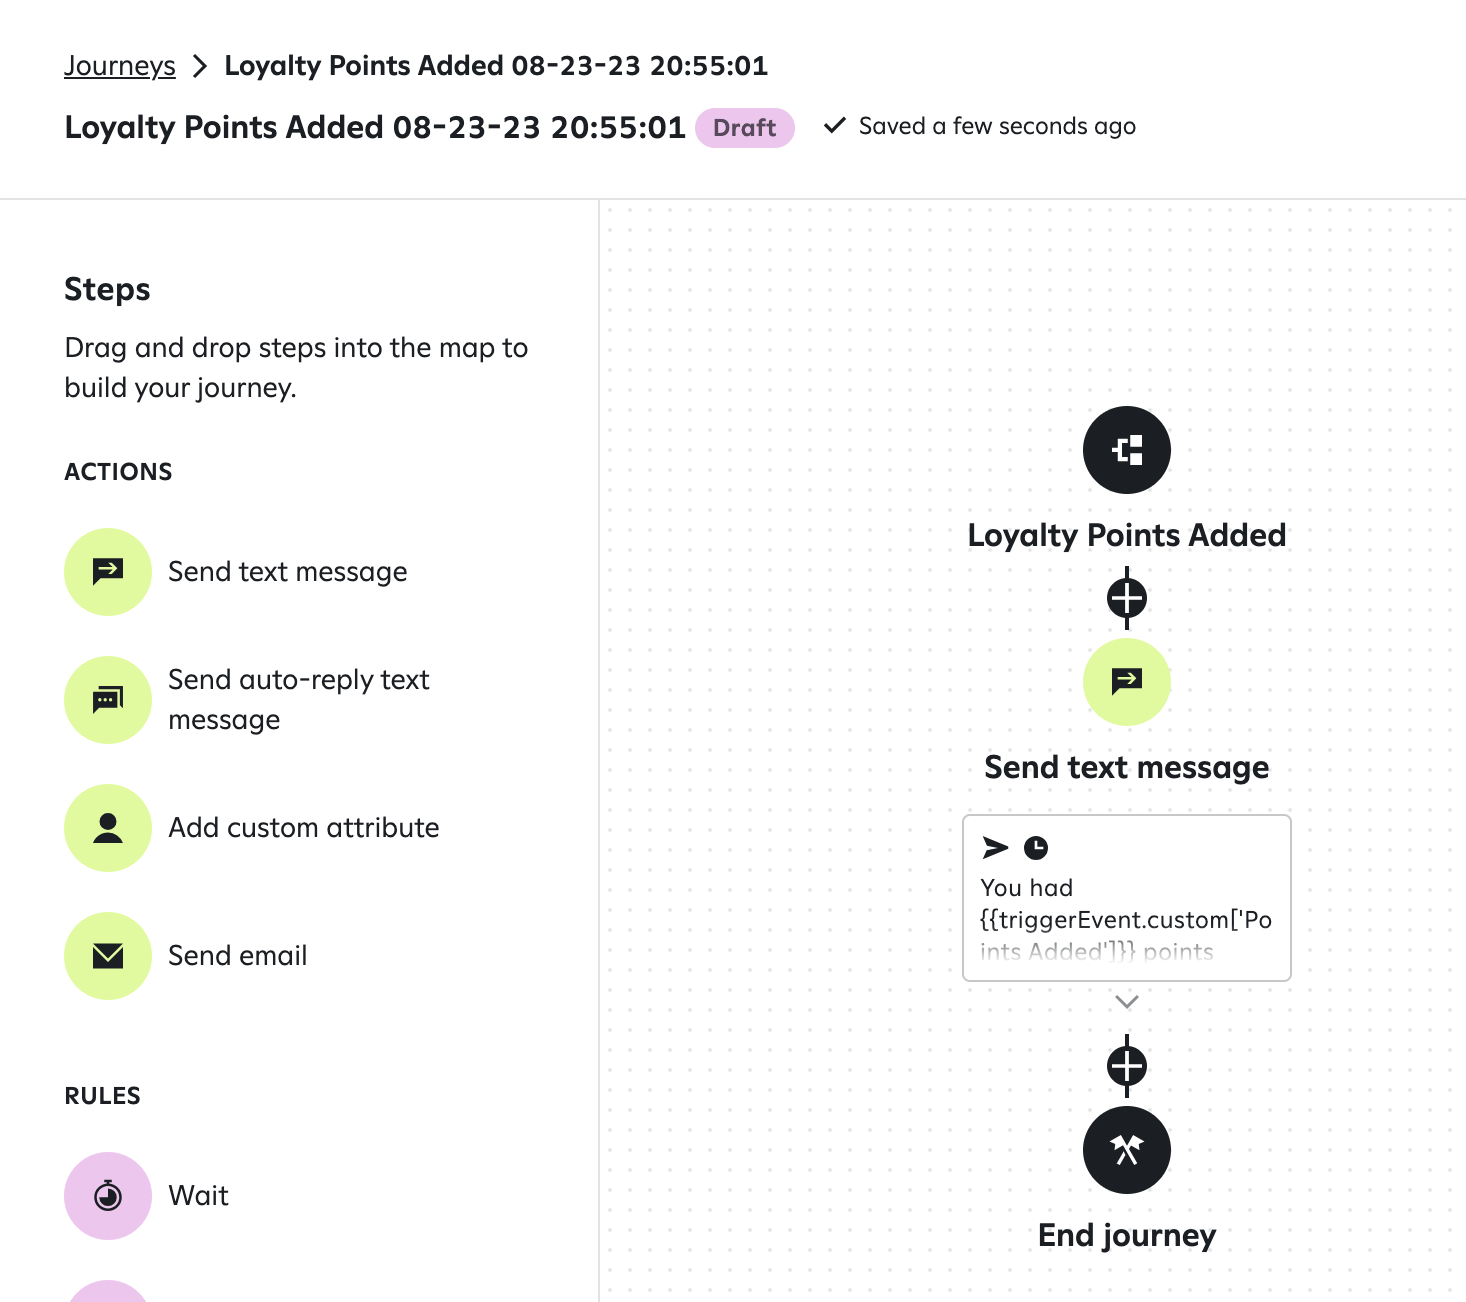
Task: Go back to Journeys via breadcrumb
Action: pos(120,66)
